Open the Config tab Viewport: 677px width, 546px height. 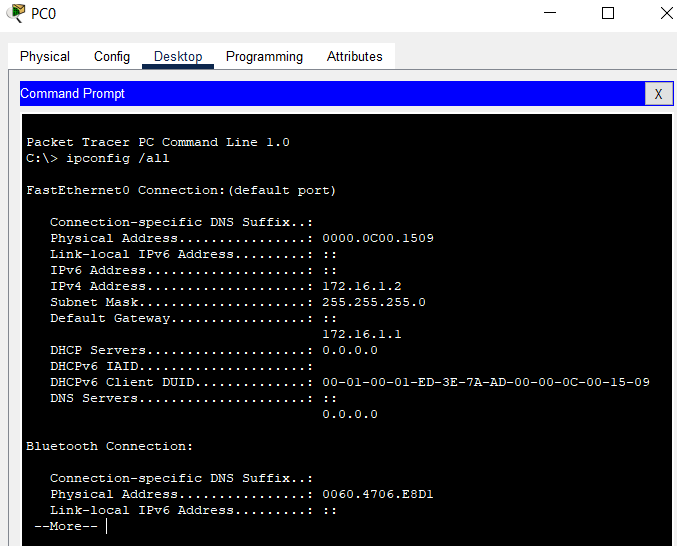pyautogui.click(x=112, y=57)
